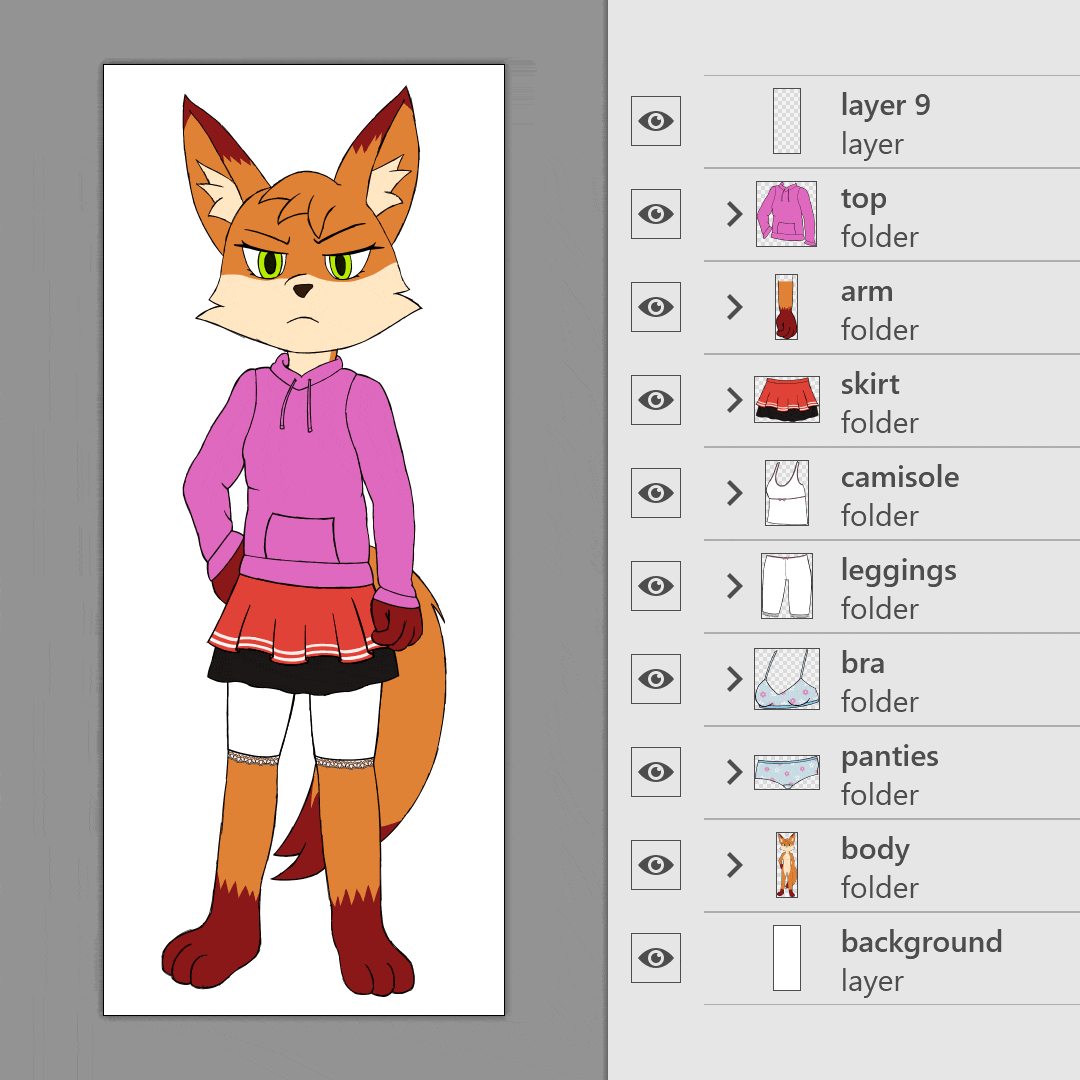
Task: Expand the top folder chevron
Action: [x=734, y=214]
